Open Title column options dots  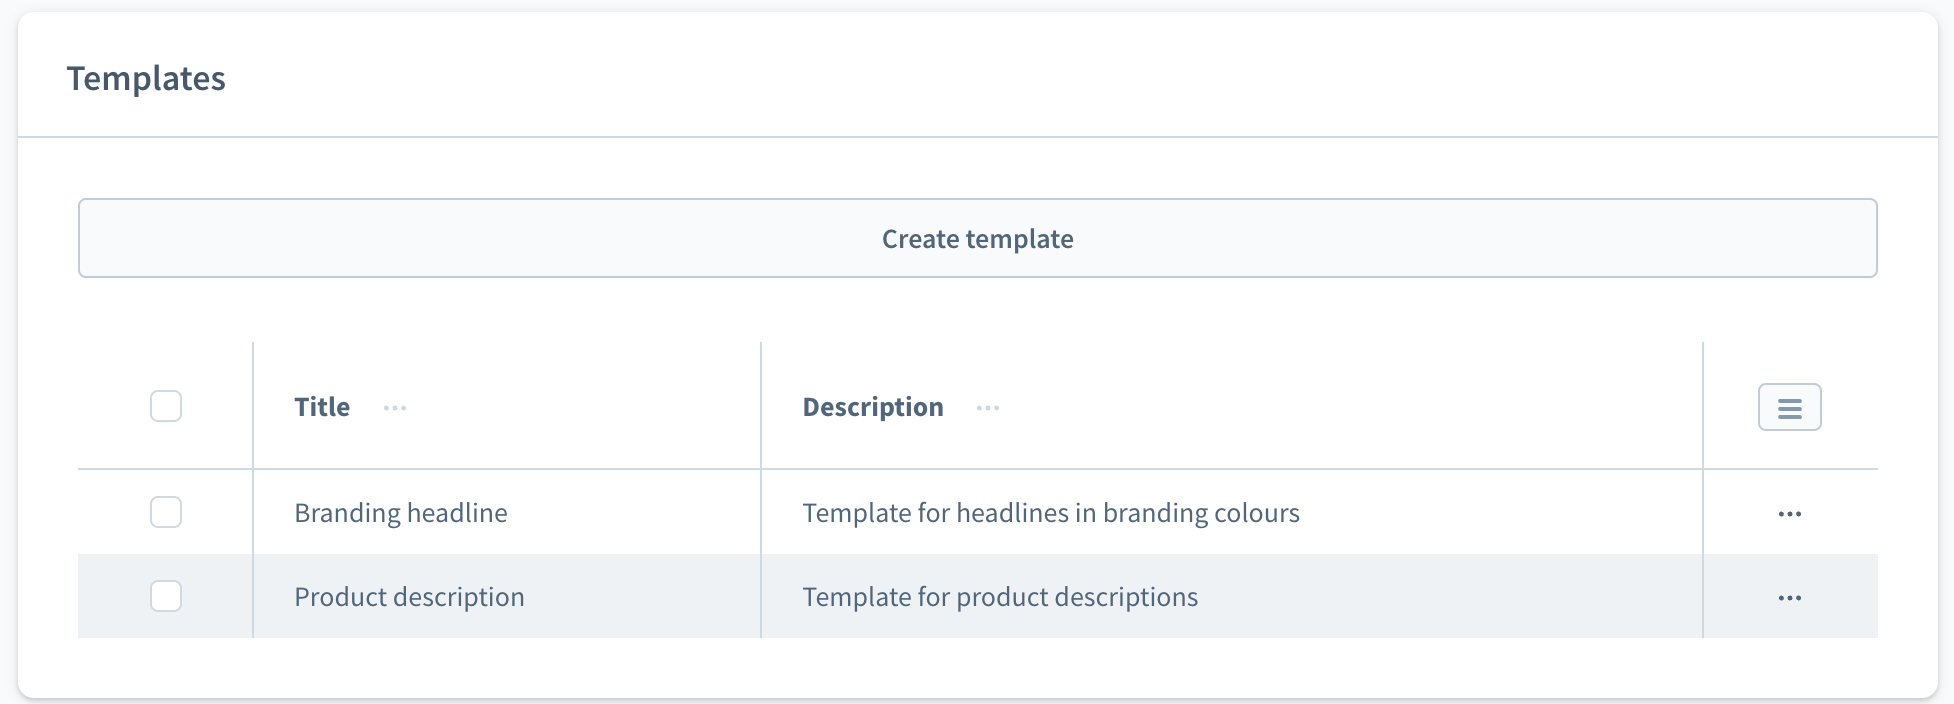[395, 408]
